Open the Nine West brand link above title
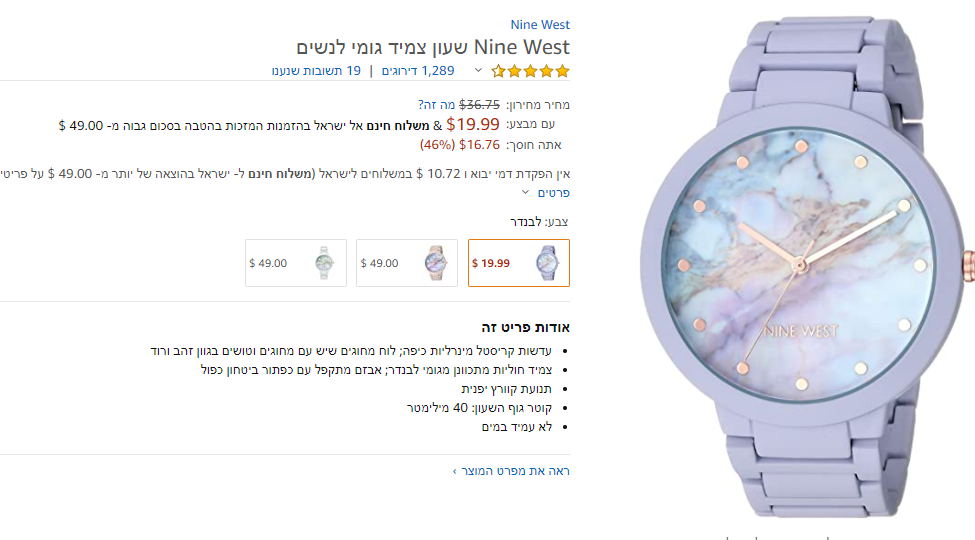 click(540, 25)
